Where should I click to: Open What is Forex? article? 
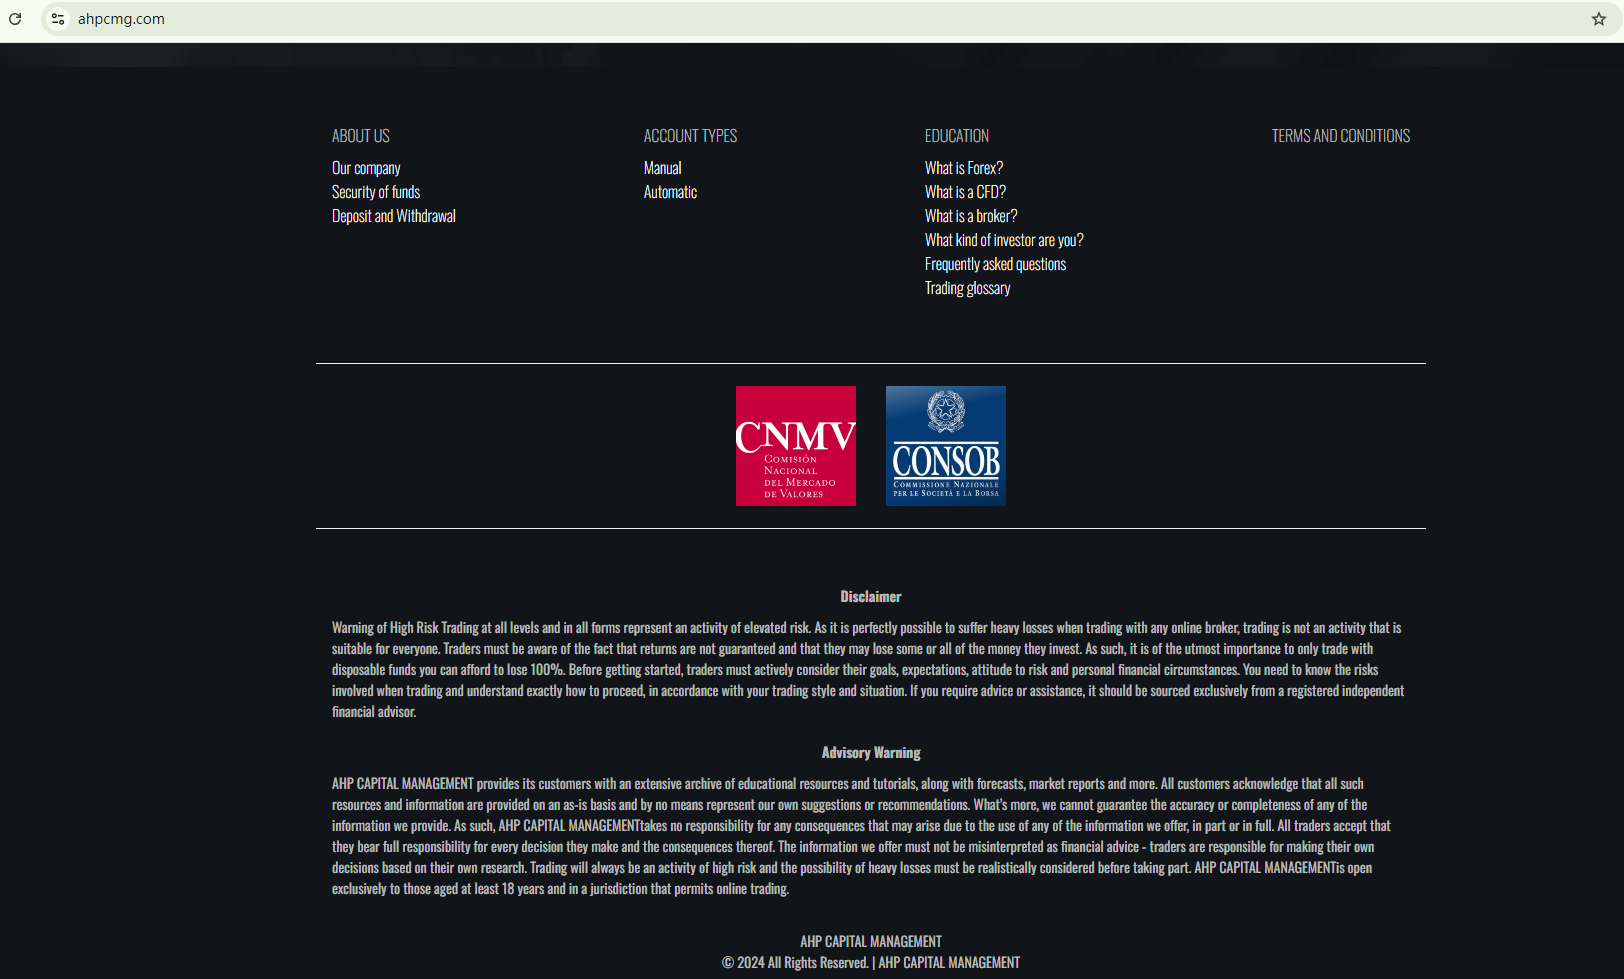click(x=964, y=168)
